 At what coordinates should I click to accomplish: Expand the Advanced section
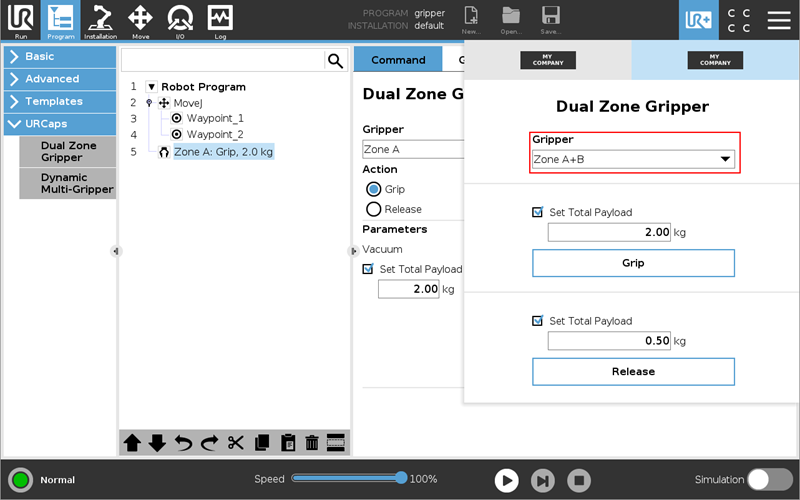pos(58,79)
